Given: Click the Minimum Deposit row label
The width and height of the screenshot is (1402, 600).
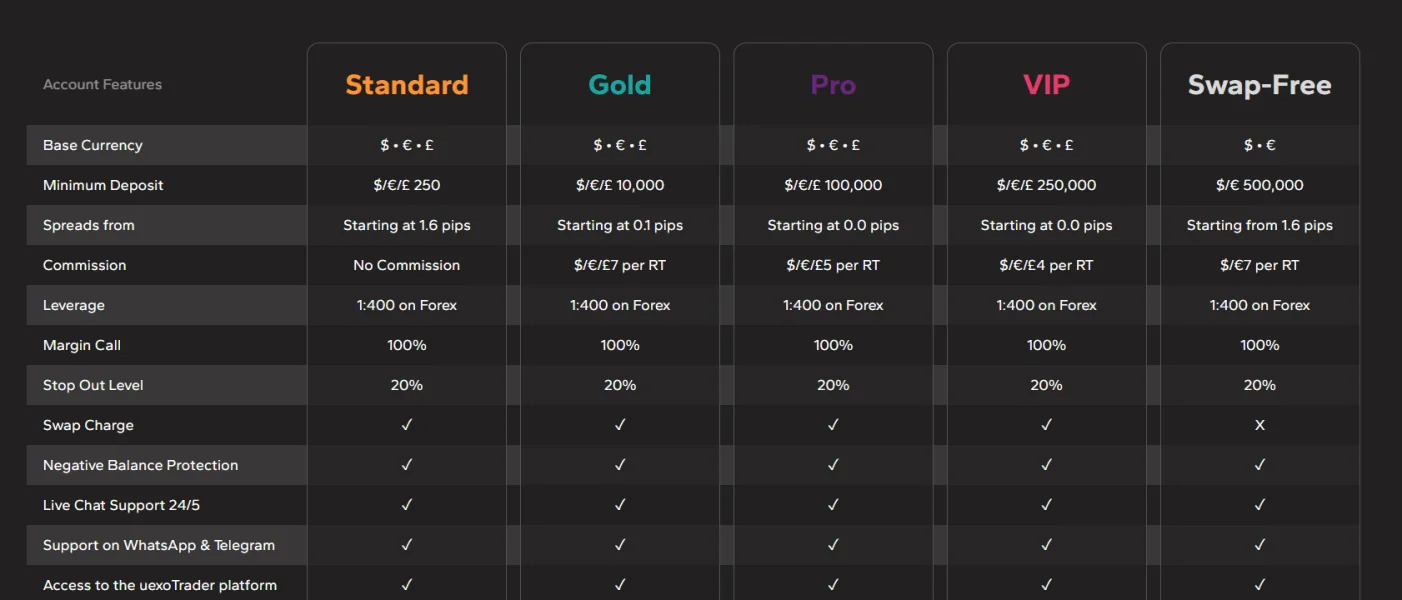Looking at the screenshot, I should pos(103,185).
